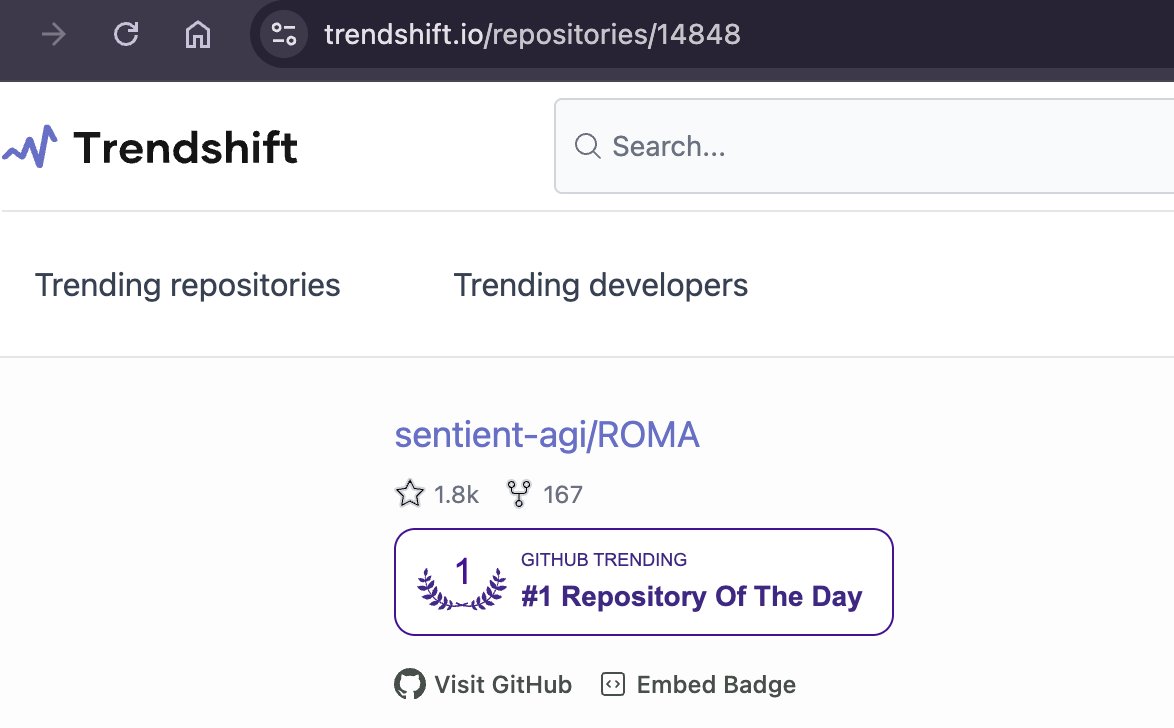
Task: Select the trendshift.io address bar URL
Action: click(x=532, y=35)
